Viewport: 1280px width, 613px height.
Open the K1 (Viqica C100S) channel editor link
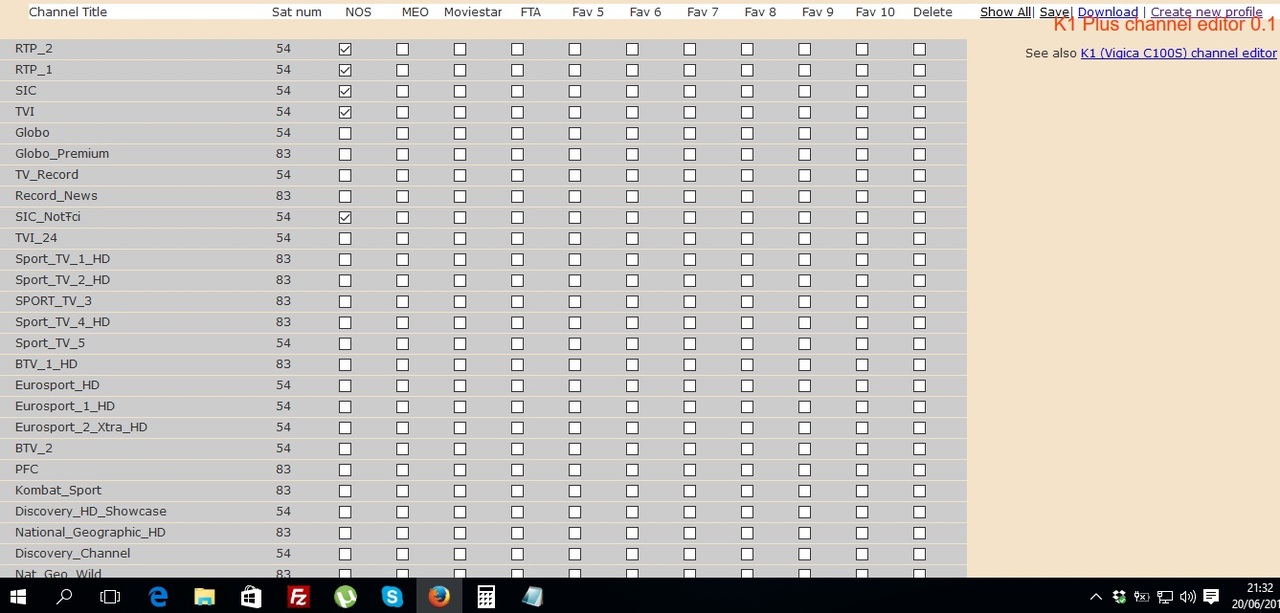1178,53
